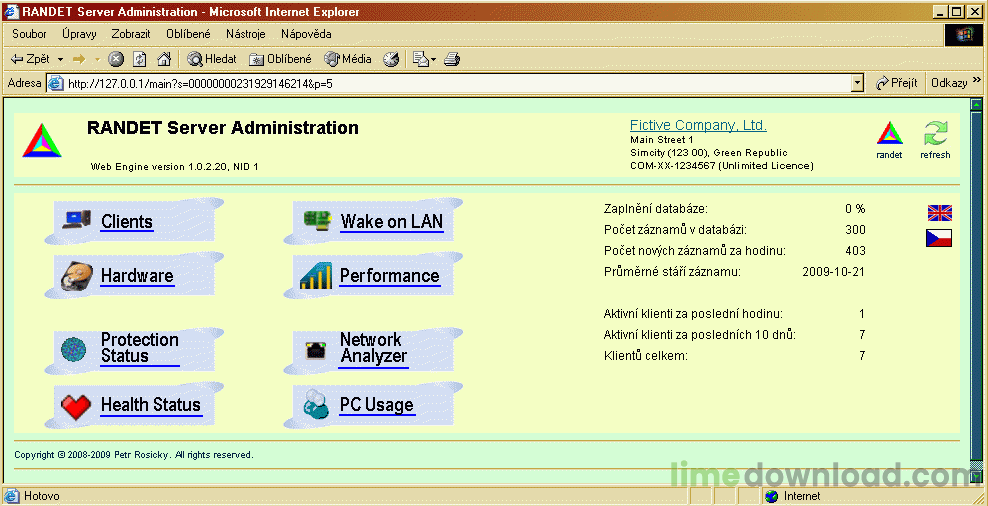This screenshot has width=988, height=506.
Task: Open the Health Status link
Action: click(151, 405)
